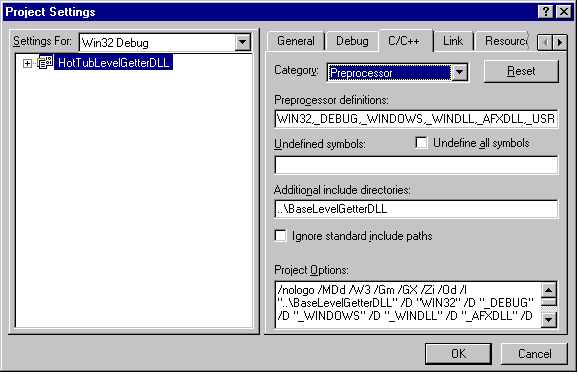This screenshot has width=578, height=374.
Task: Click Additional include directories field
Action: pos(416,209)
